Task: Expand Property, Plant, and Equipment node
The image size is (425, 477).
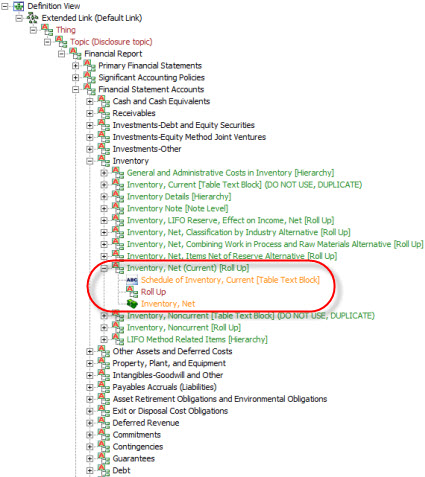Action: 90,363
